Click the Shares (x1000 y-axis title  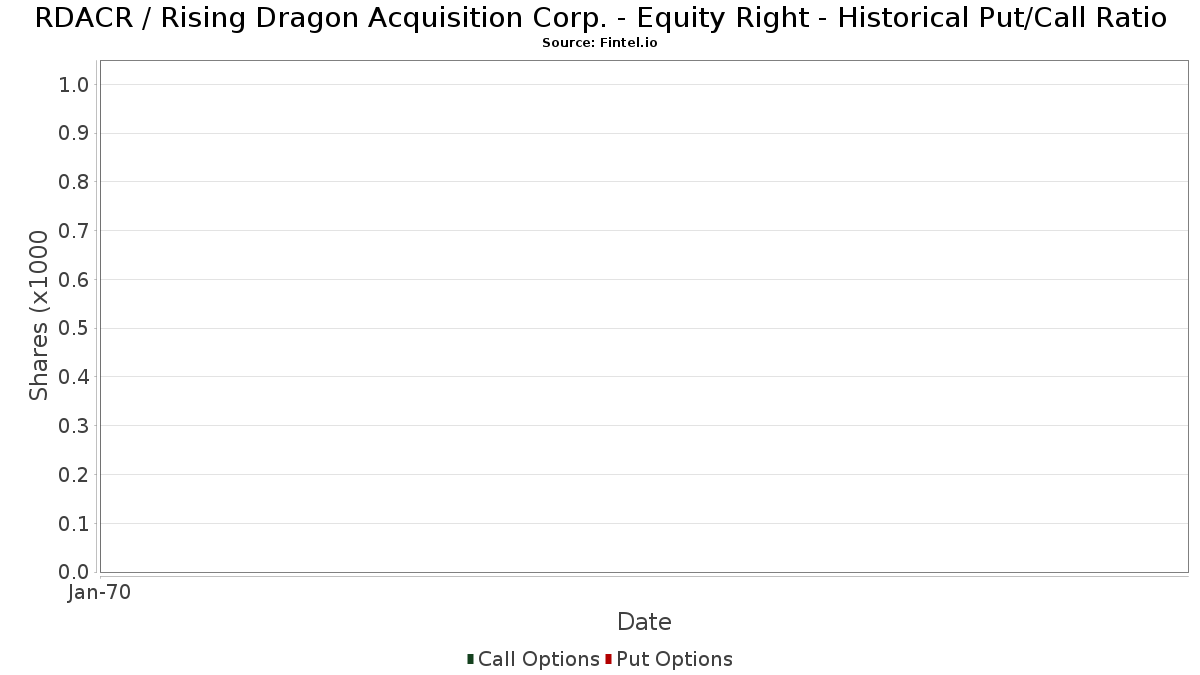[x=39, y=315]
